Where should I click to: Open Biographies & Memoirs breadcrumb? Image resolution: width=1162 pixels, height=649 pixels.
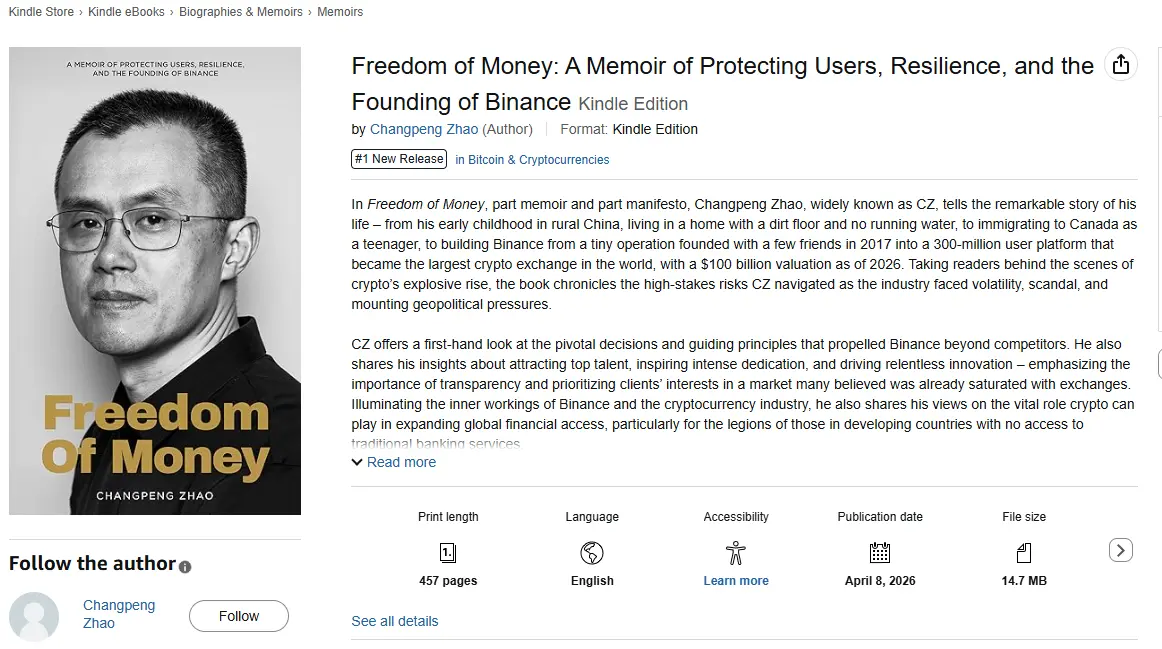[x=241, y=12]
